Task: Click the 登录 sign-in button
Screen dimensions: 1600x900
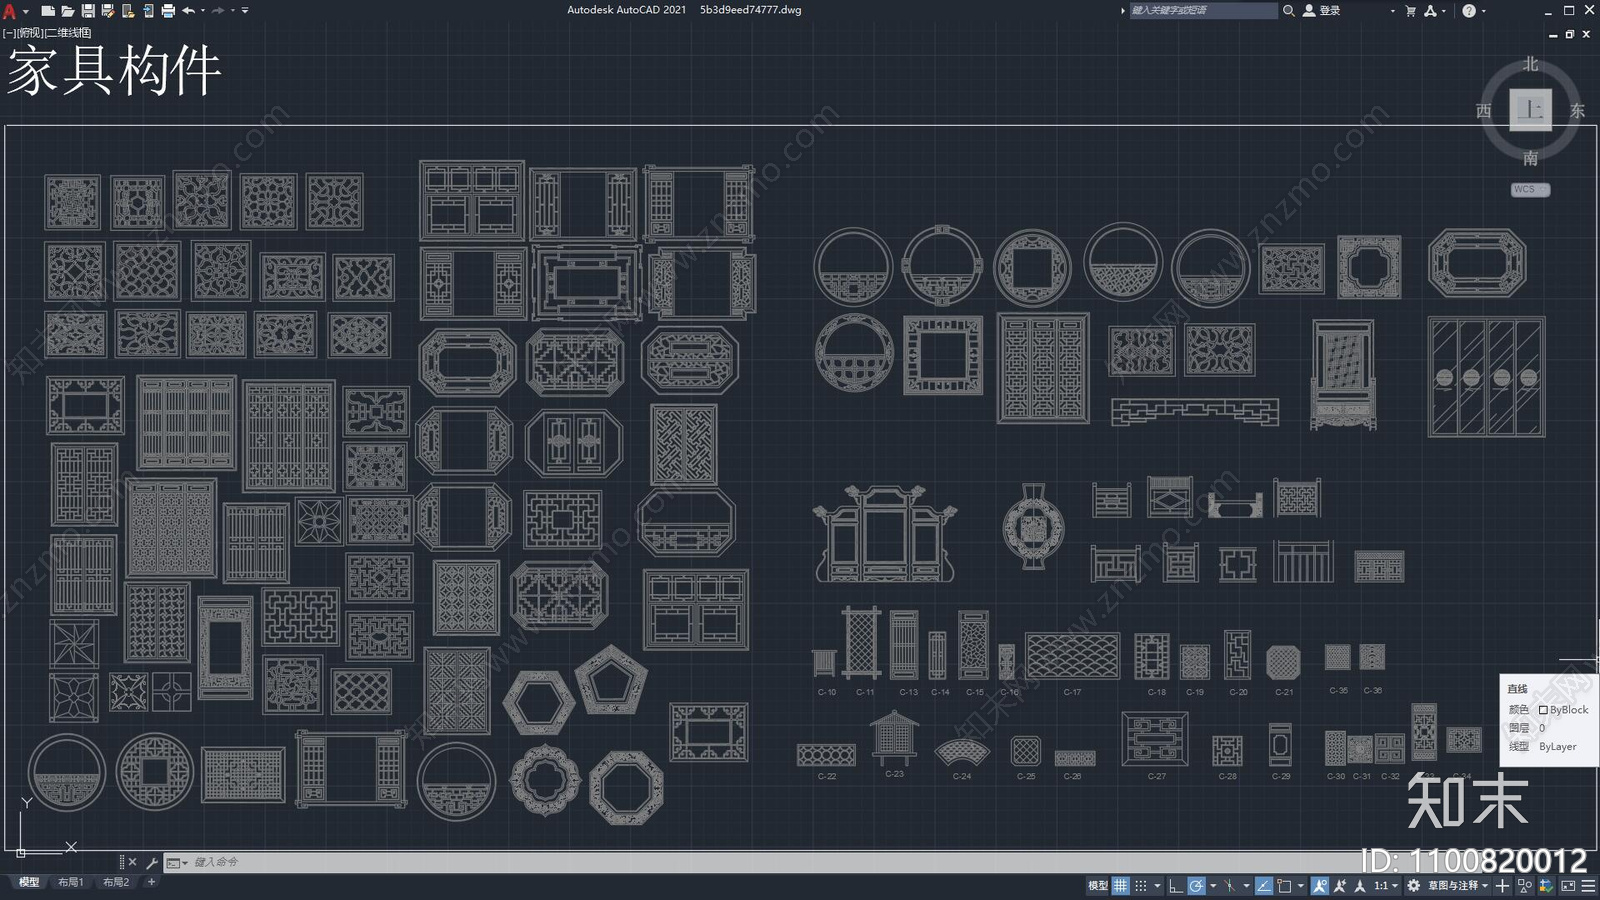Action: point(1329,11)
